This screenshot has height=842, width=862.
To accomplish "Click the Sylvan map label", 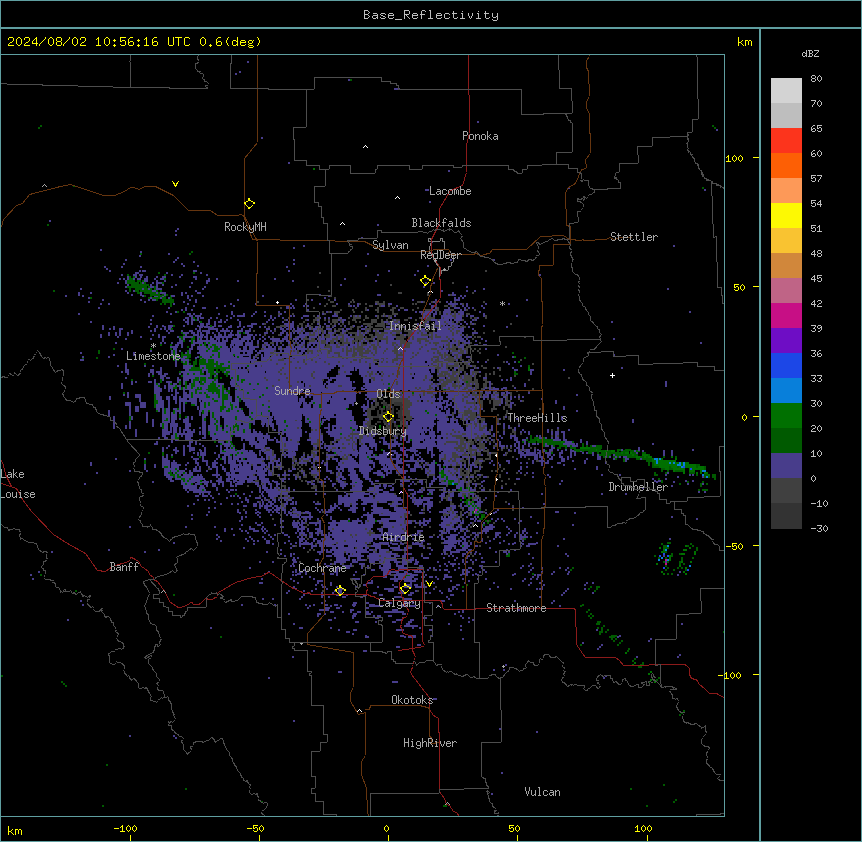I will click(x=390, y=245).
